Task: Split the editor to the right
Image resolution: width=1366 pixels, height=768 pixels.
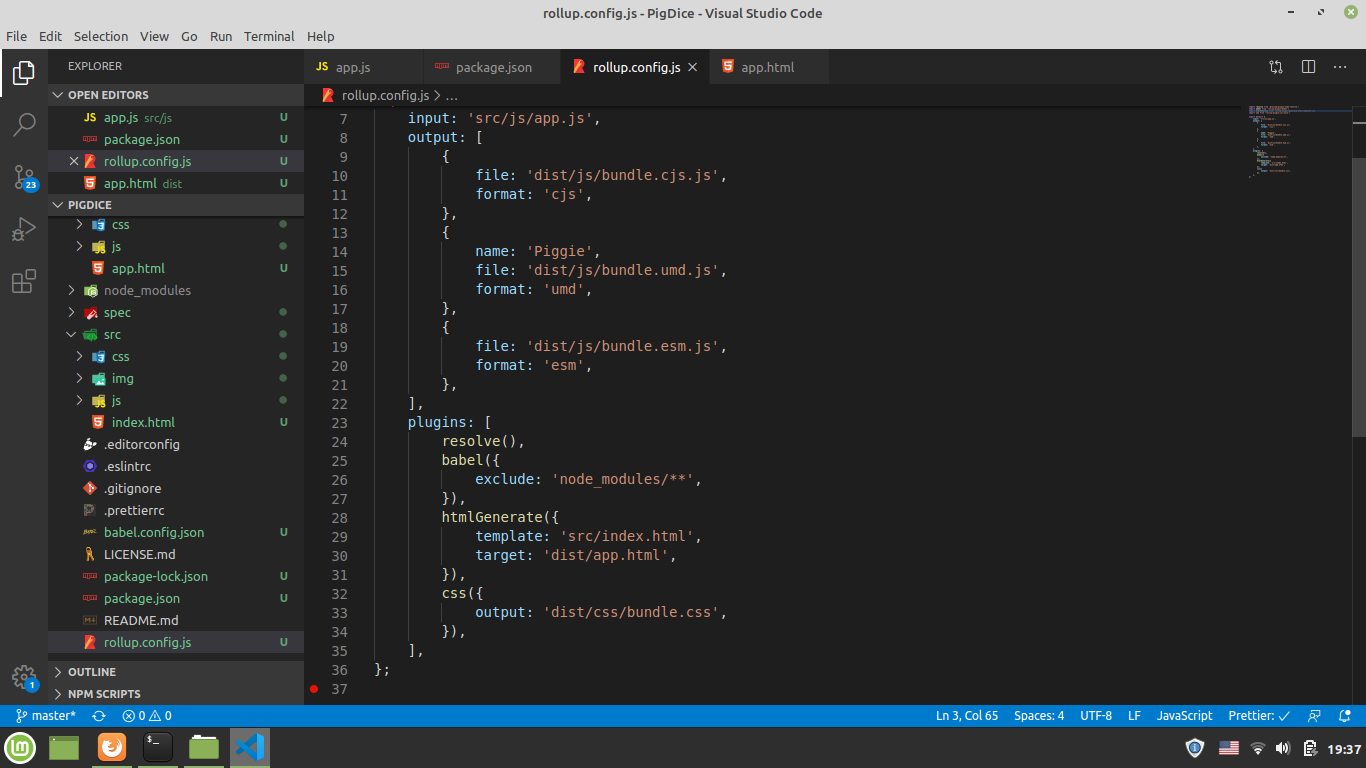Action: [1308, 67]
